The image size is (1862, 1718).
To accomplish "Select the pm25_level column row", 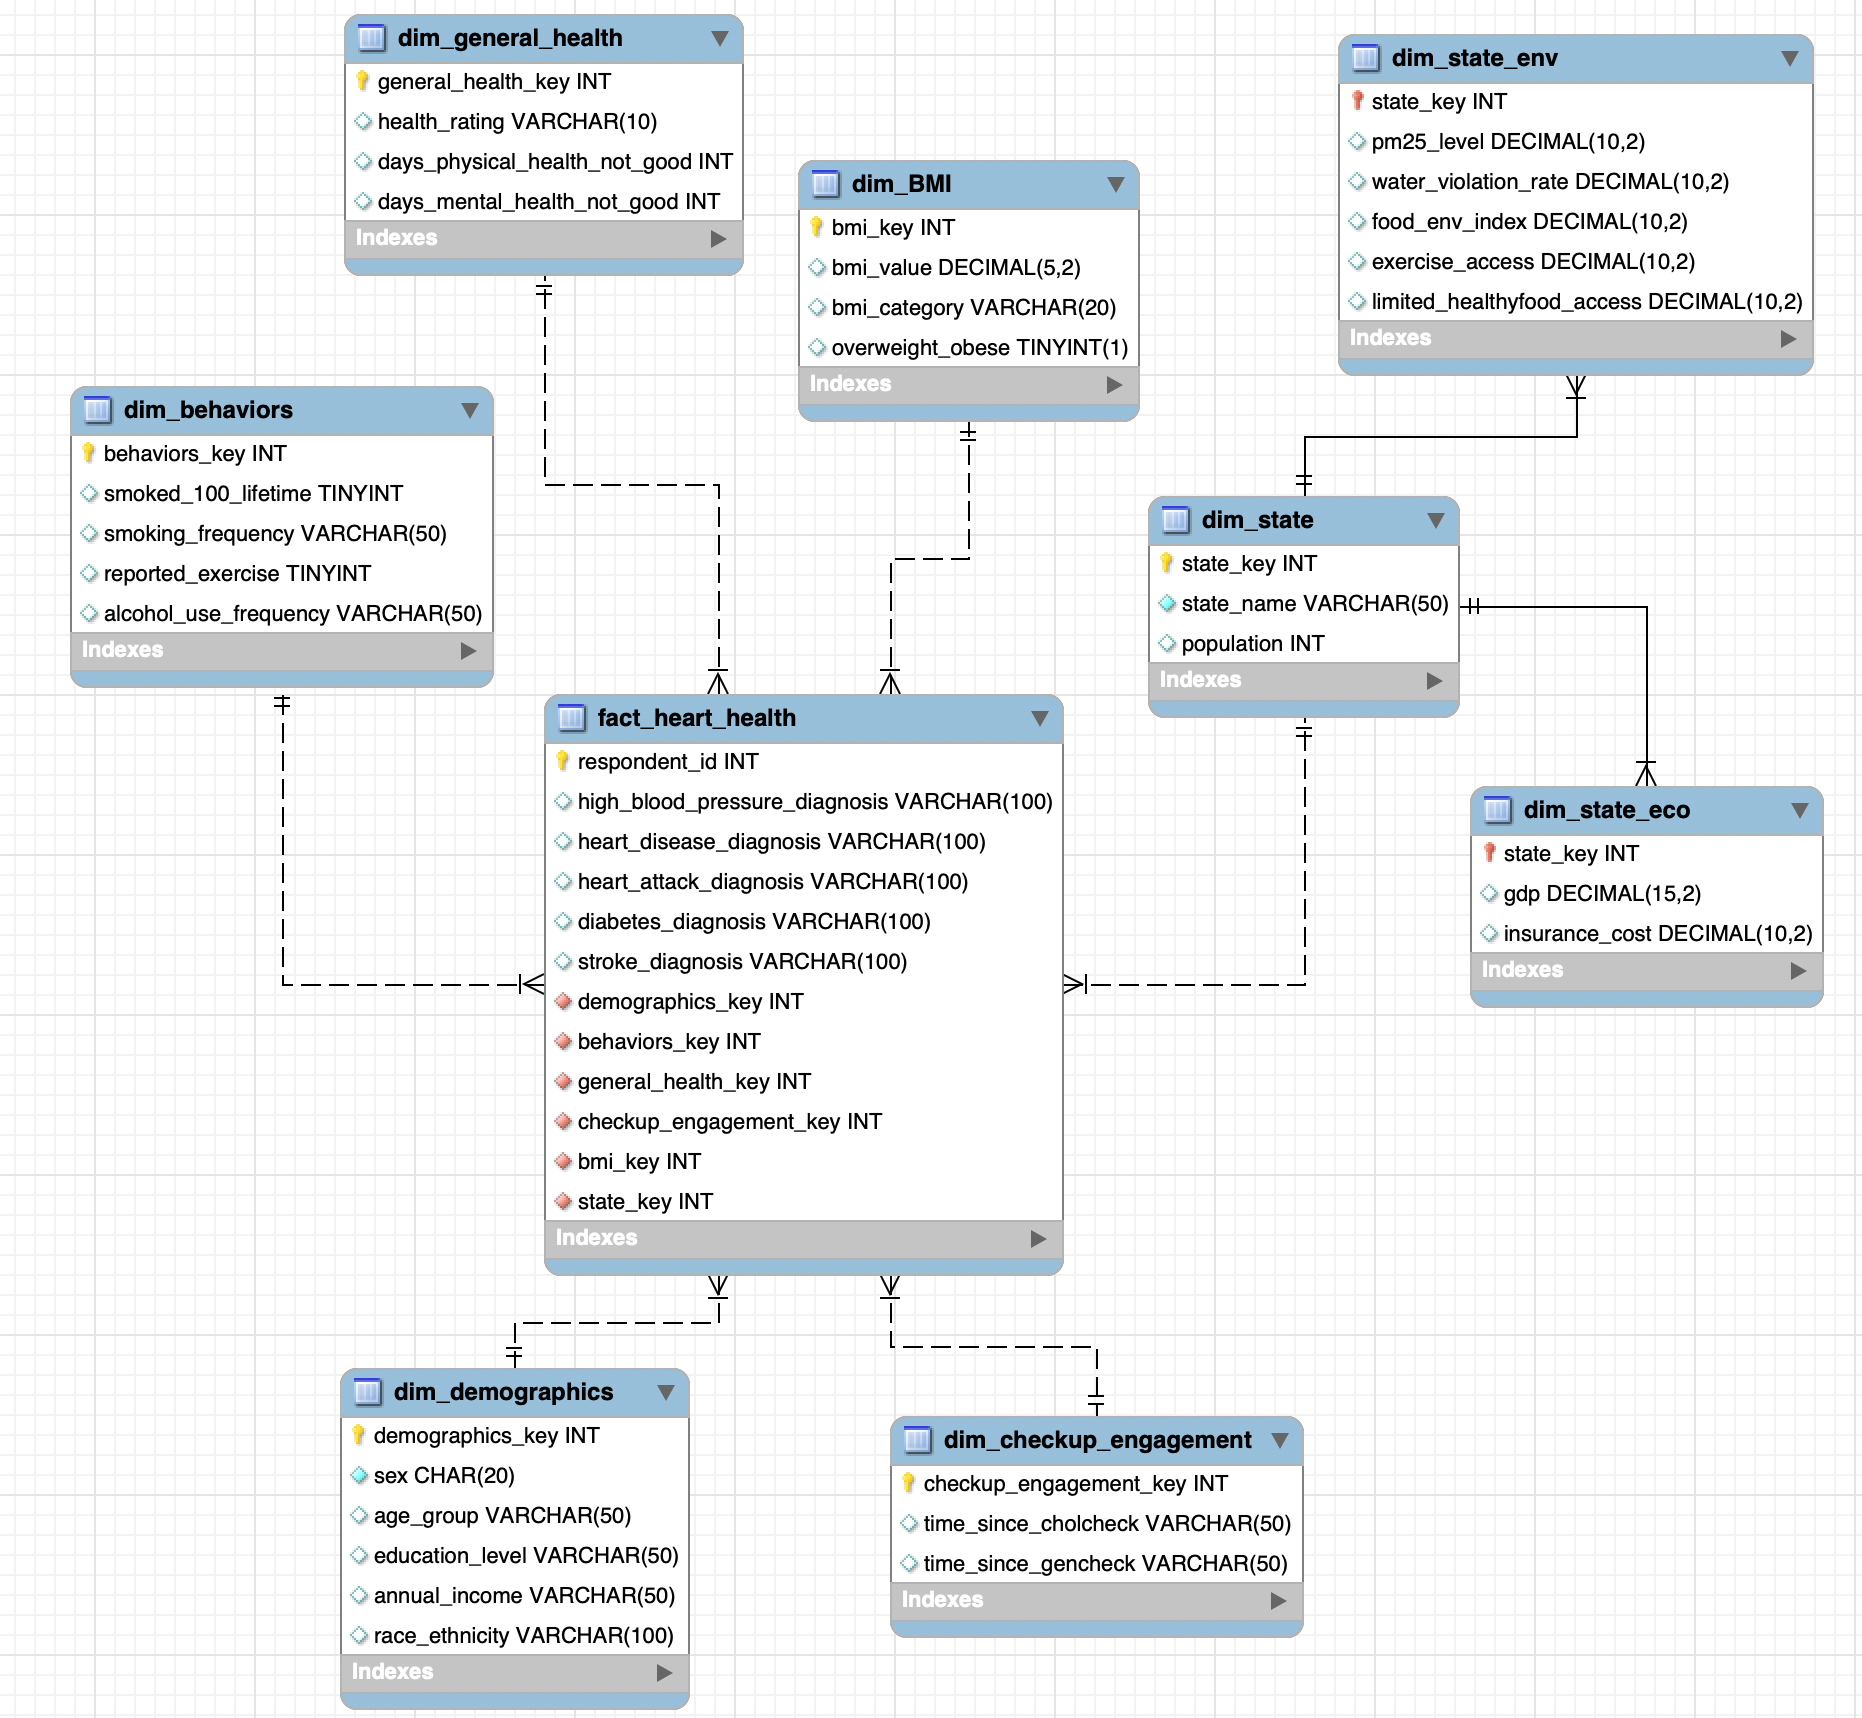I will point(1507,141).
